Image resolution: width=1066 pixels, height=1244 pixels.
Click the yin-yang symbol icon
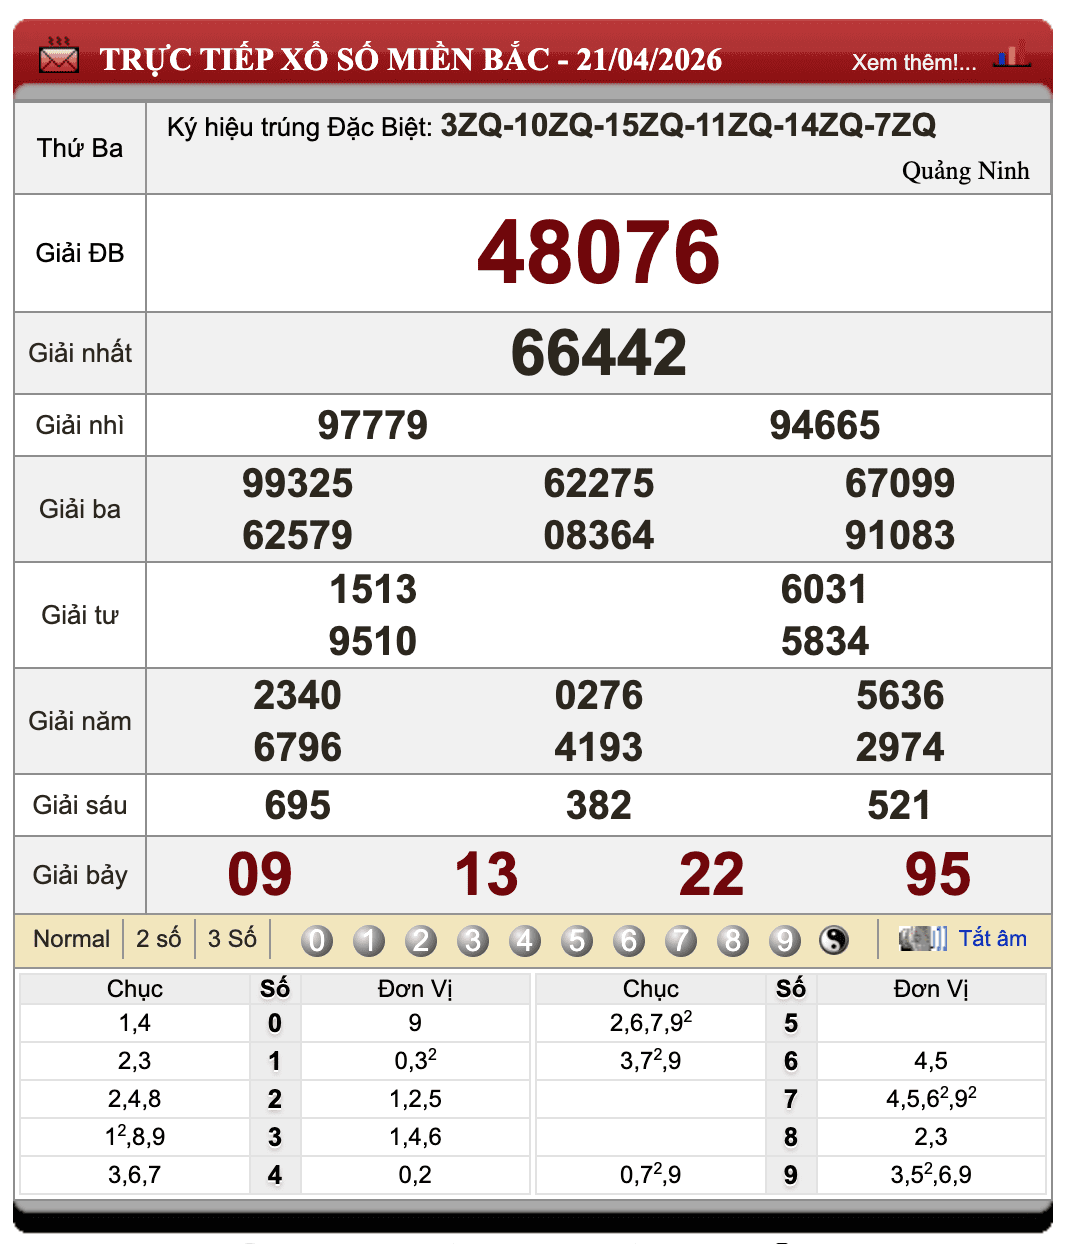834,940
